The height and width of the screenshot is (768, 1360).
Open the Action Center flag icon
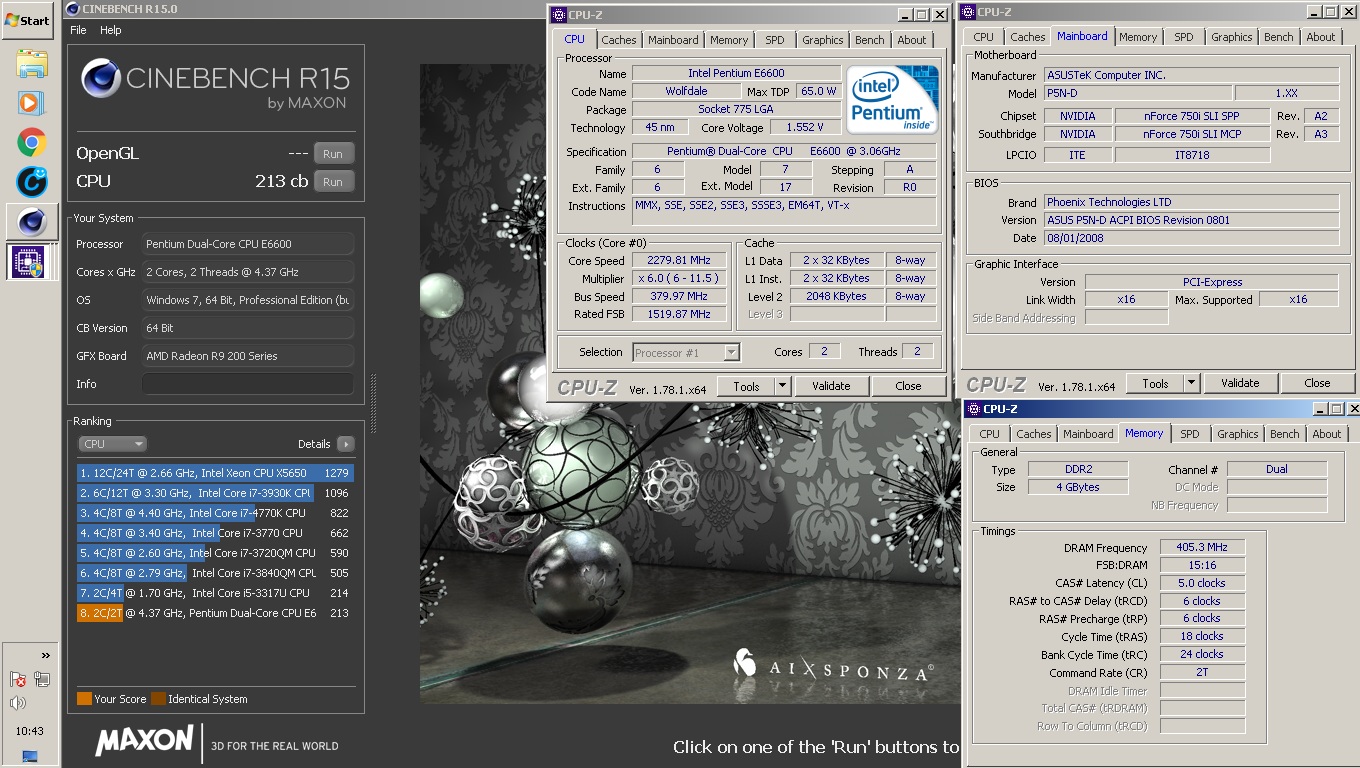click(x=18, y=680)
